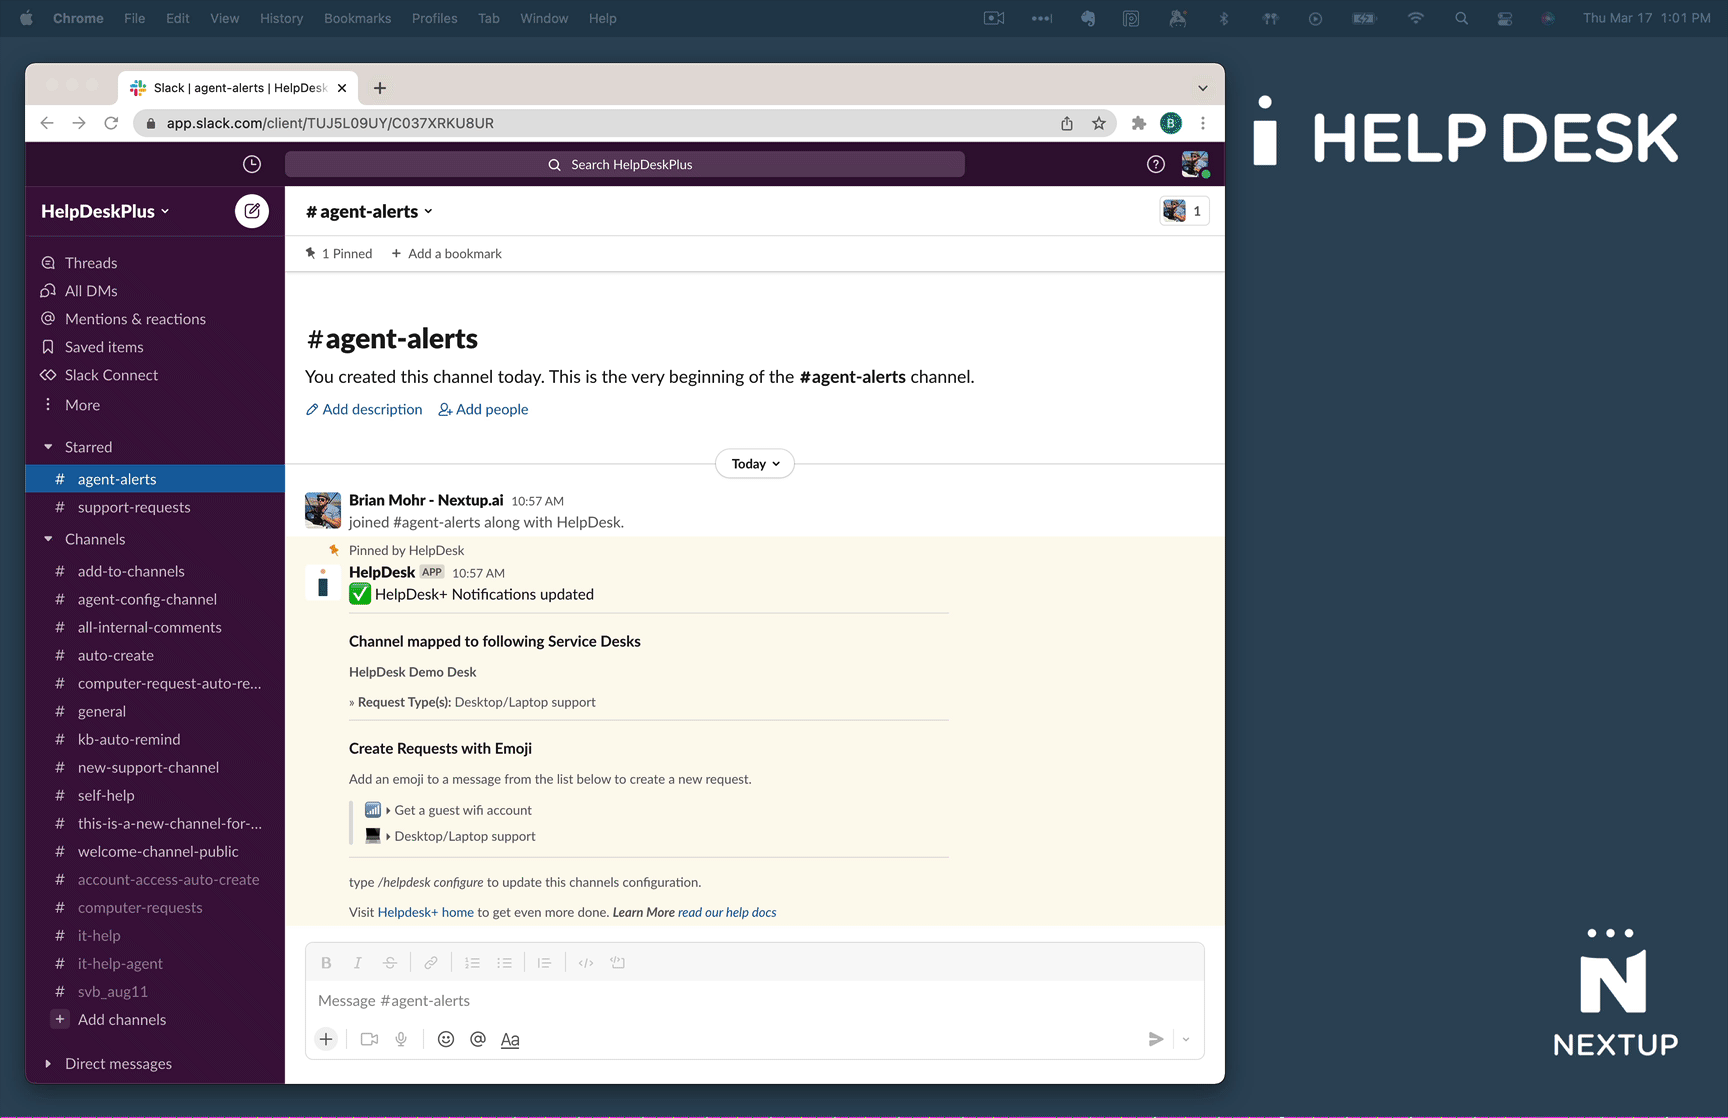Open the Helpdesk+ home link
This screenshot has width=1728, height=1118.
(426, 912)
